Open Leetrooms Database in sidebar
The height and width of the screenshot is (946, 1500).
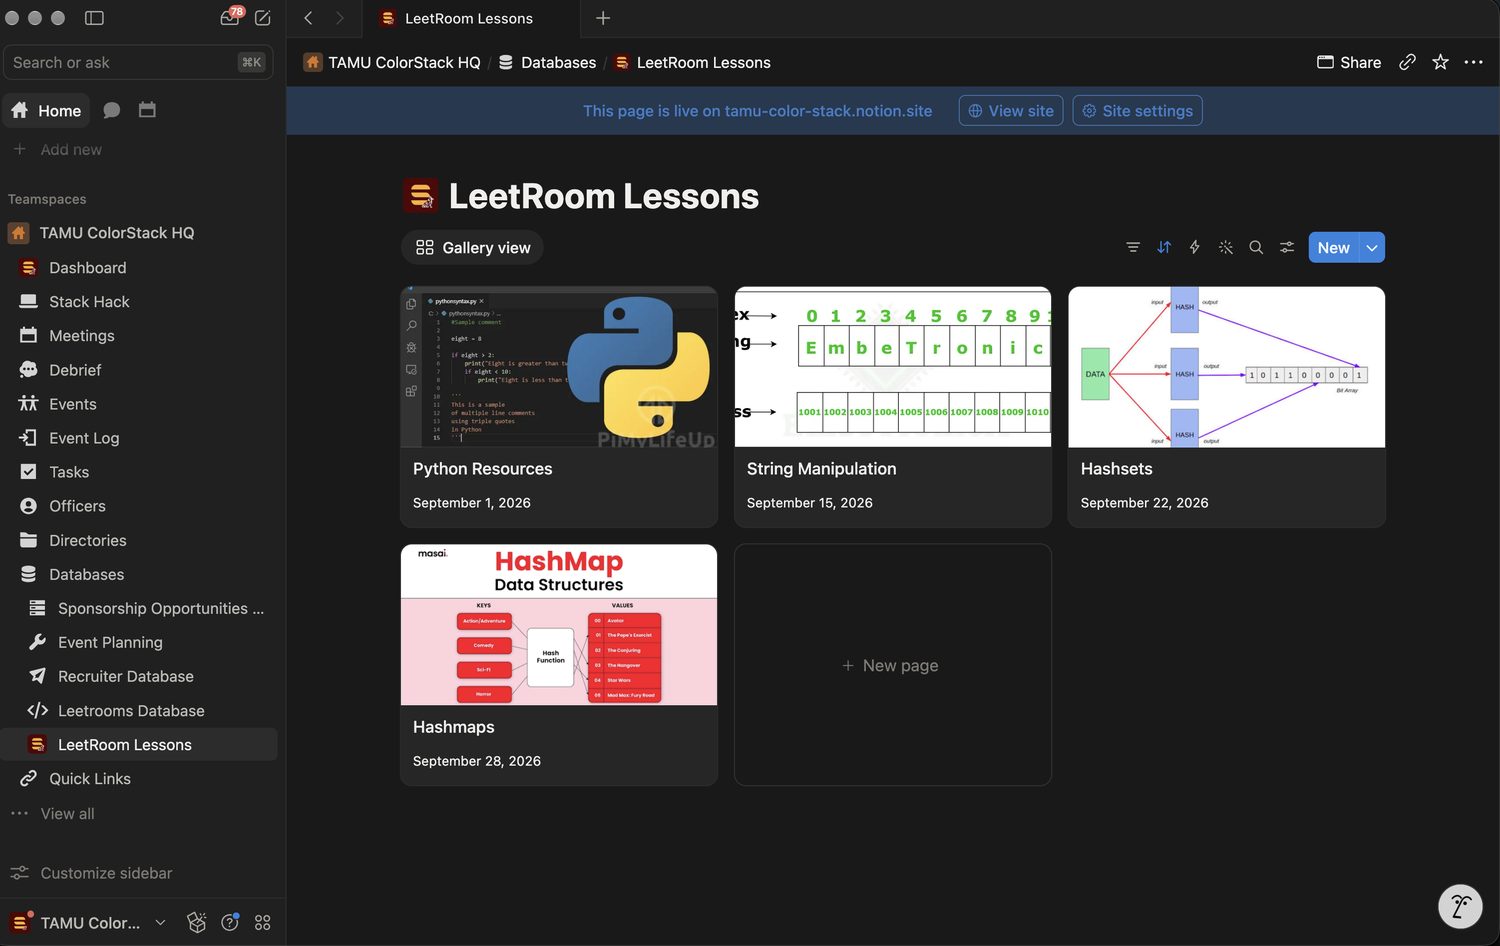131,711
